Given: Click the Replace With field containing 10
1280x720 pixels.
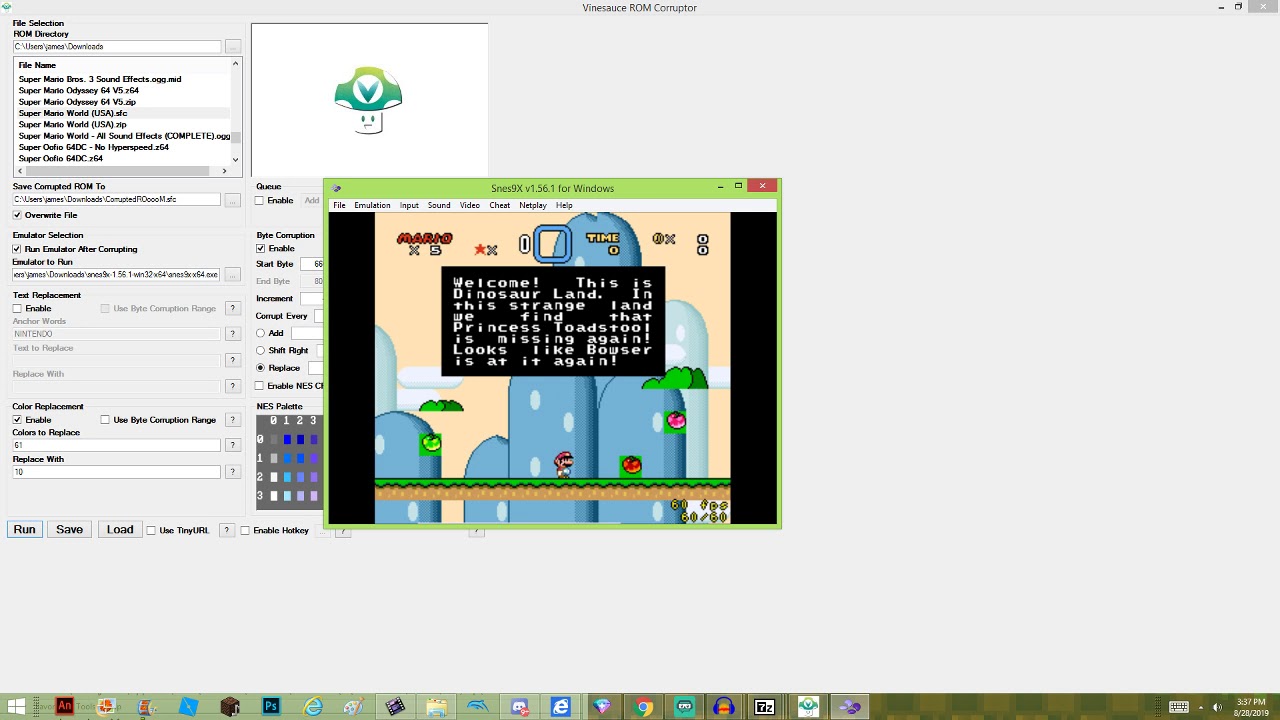Looking at the screenshot, I should tap(116, 472).
